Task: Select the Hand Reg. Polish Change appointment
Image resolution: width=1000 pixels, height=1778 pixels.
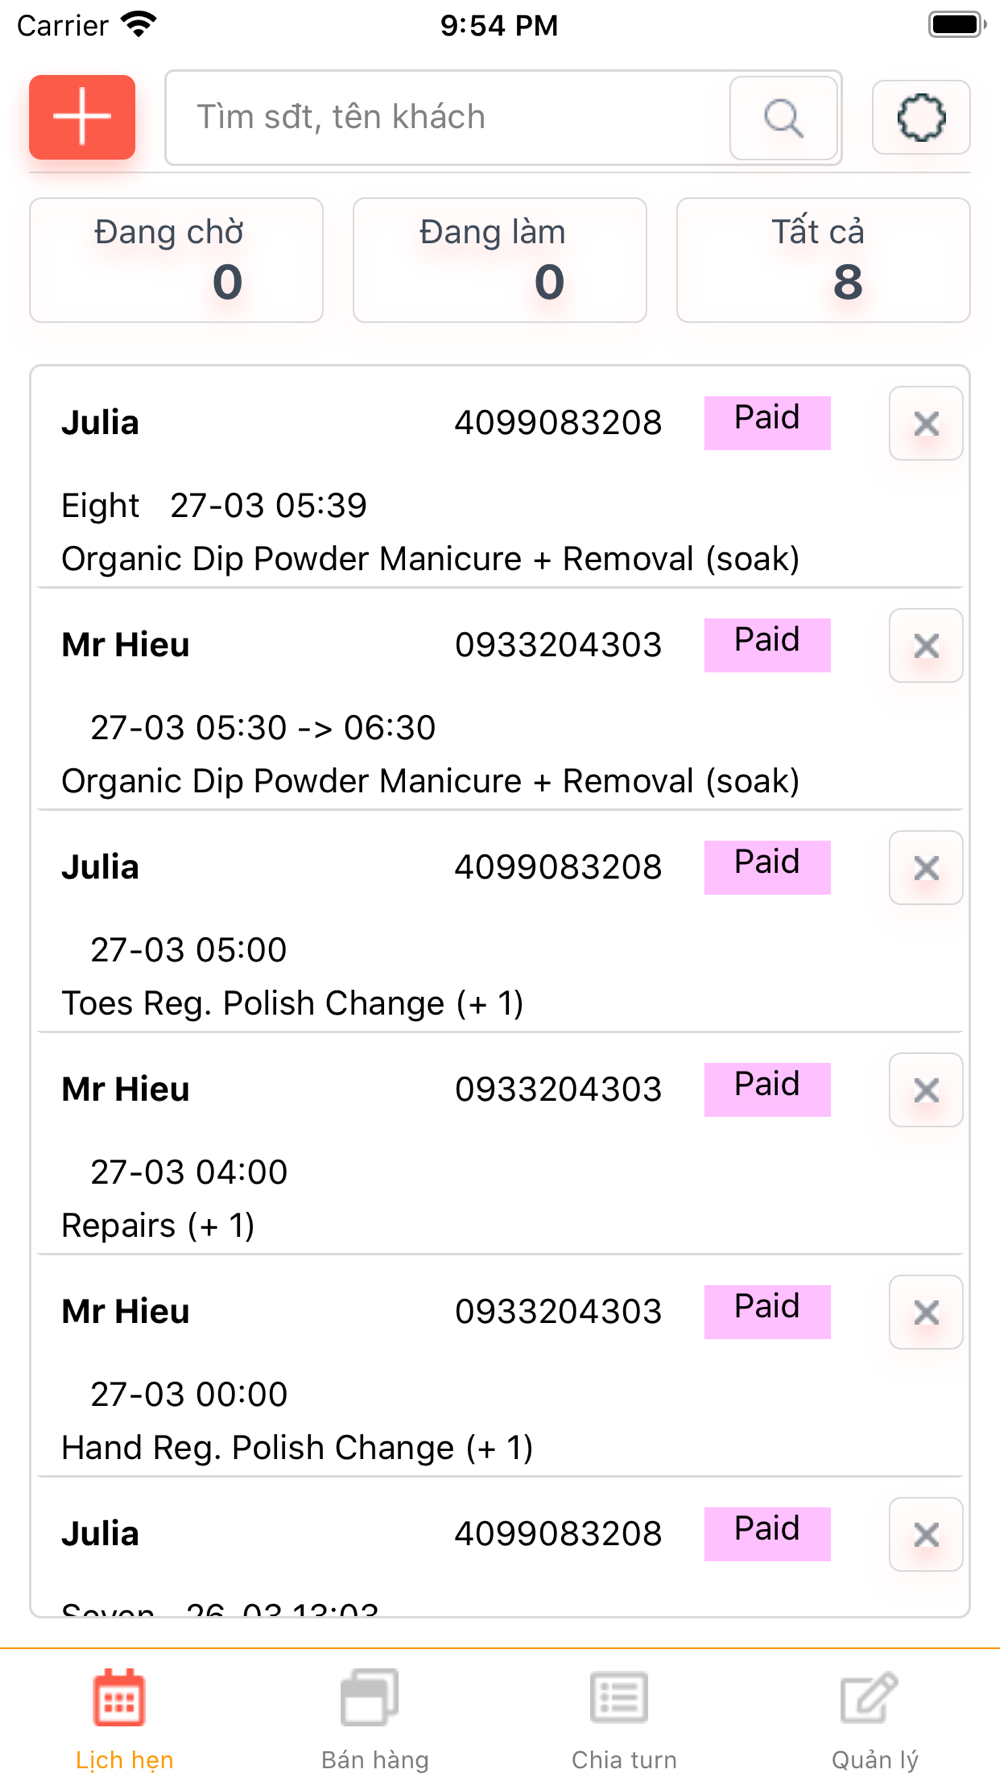Action: [x=297, y=1447]
